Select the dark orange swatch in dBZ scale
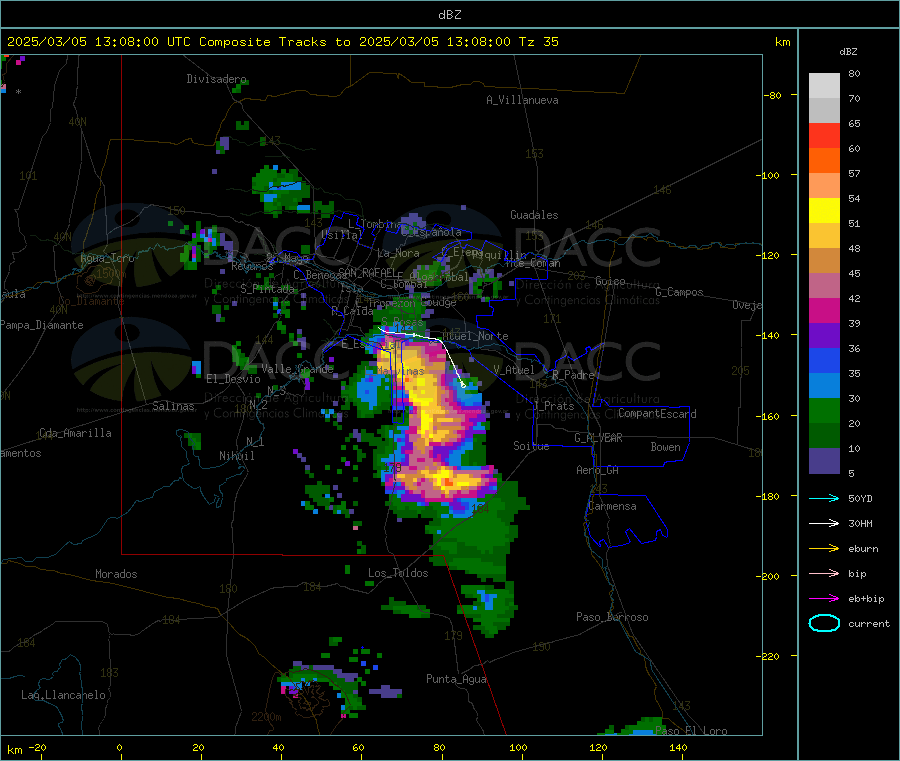The height and width of the screenshot is (761, 900). (824, 161)
